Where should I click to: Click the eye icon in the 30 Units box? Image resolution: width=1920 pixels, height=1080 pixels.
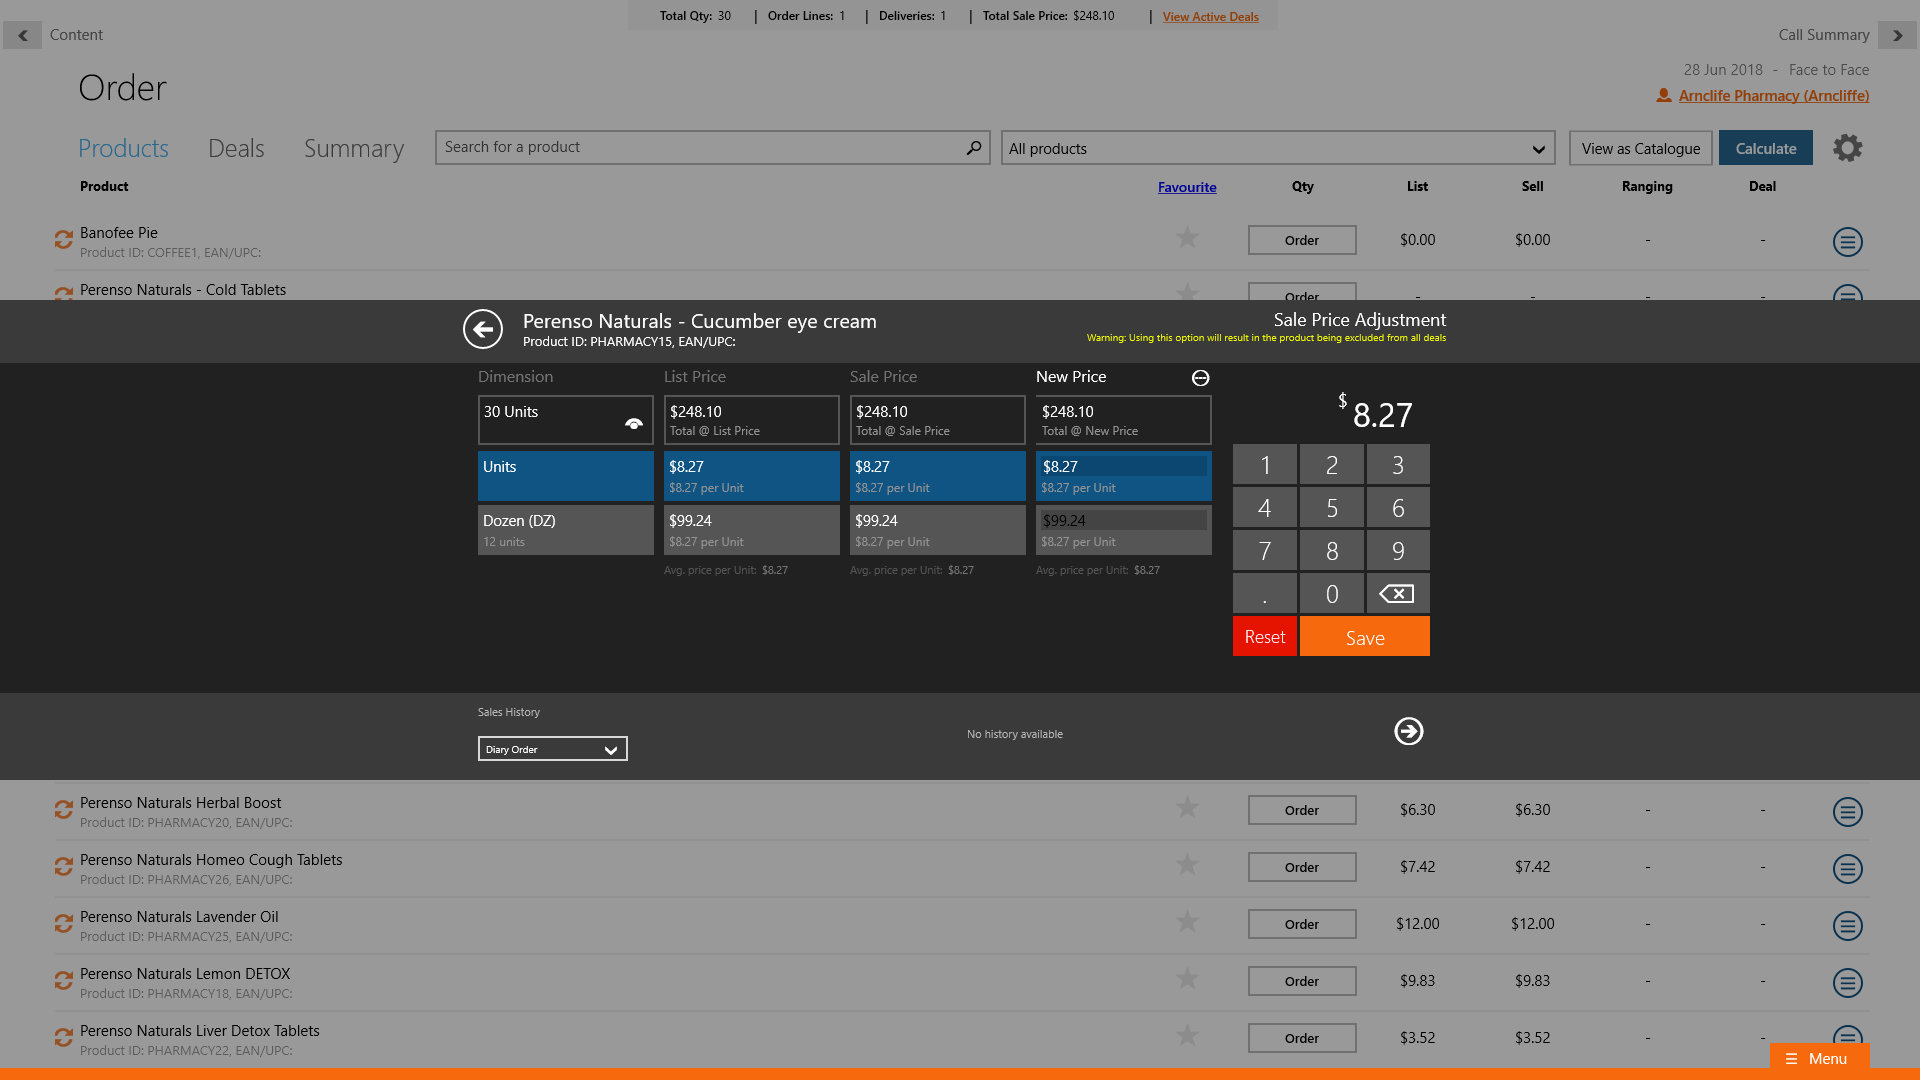[x=633, y=424]
